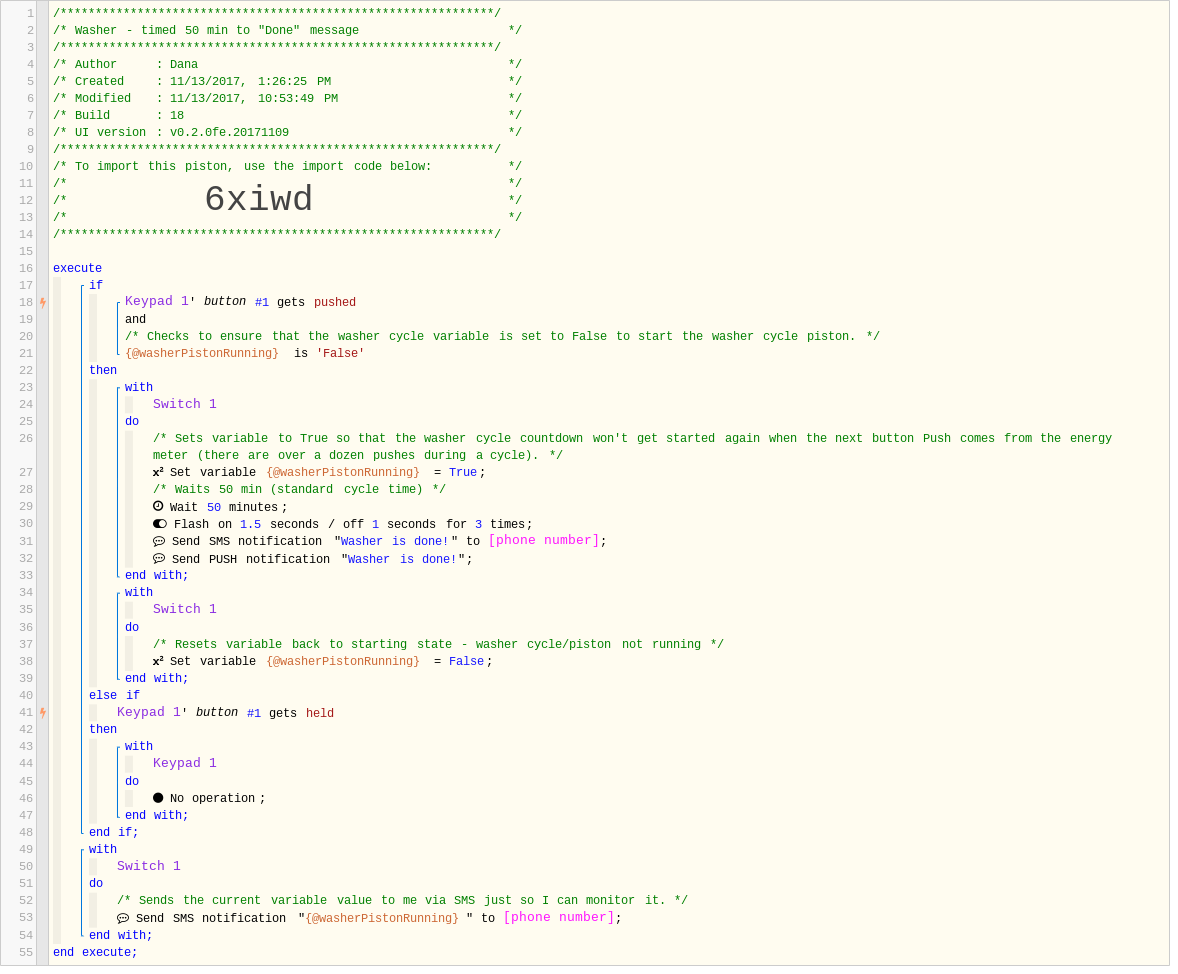The height and width of the screenshot is (974, 1178).
Task: Click the UI version v0.2.0fe.20171109 line
Action: pos(287,133)
